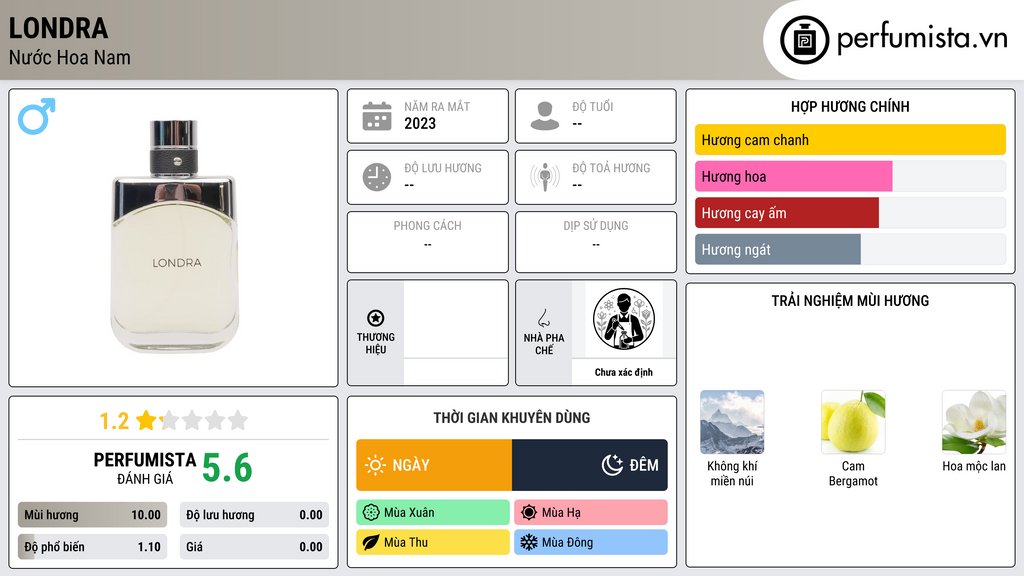The width and height of the screenshot is (1024, 576).
Task: Click the calendar icon beside Năm ra mắt
Action: click(x=377, y=116)
